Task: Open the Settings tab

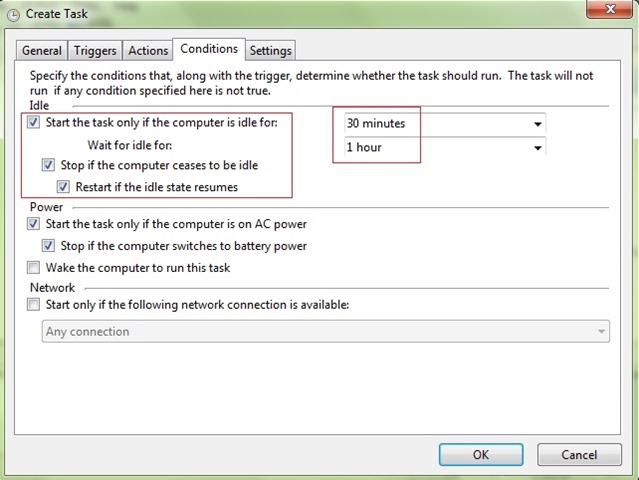Action: (271, 51)
